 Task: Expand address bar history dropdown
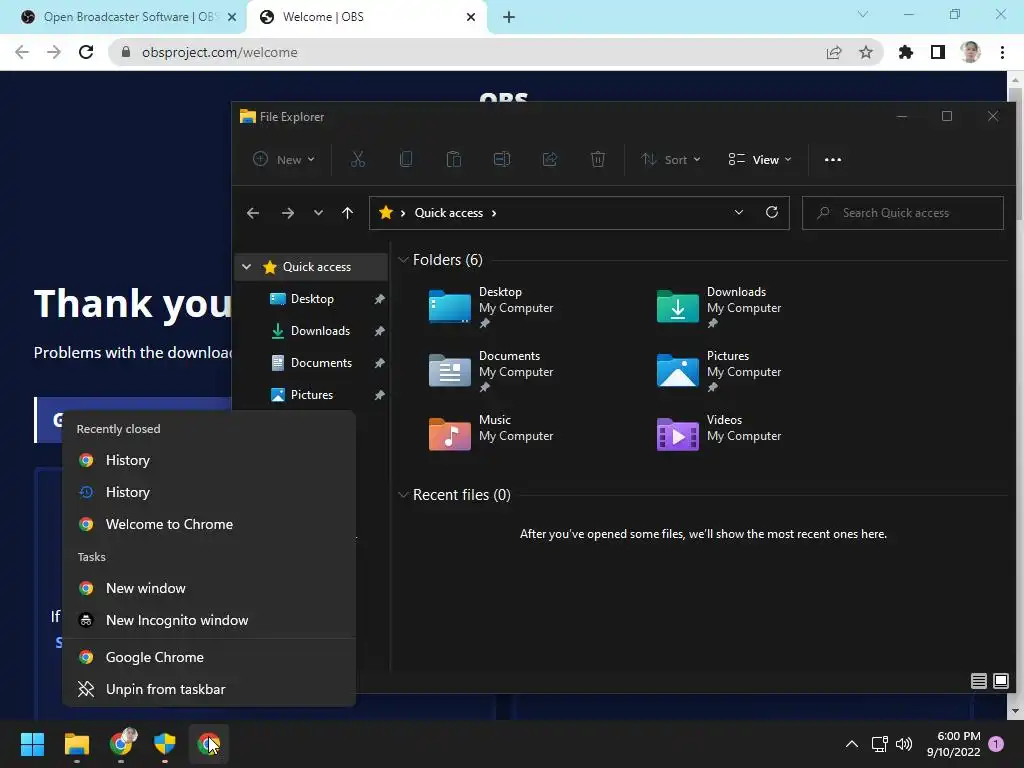[739, 212]
